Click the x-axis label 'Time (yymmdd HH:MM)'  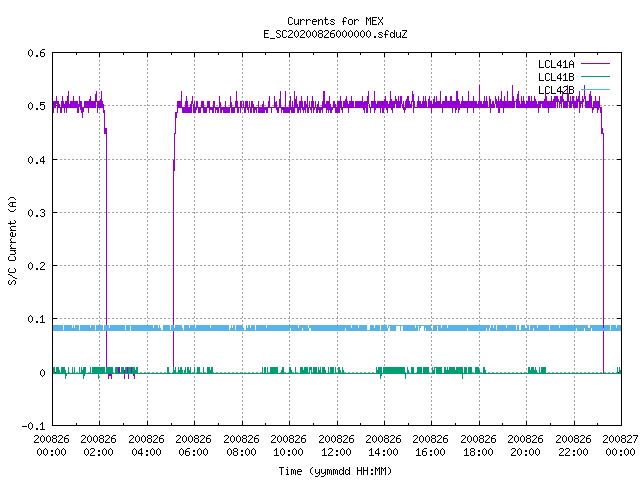click(x=335, y=471)
